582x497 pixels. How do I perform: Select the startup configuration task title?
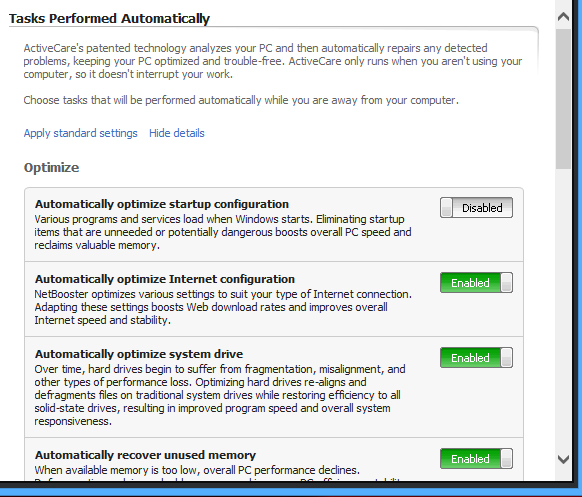[x=162, y=204]
